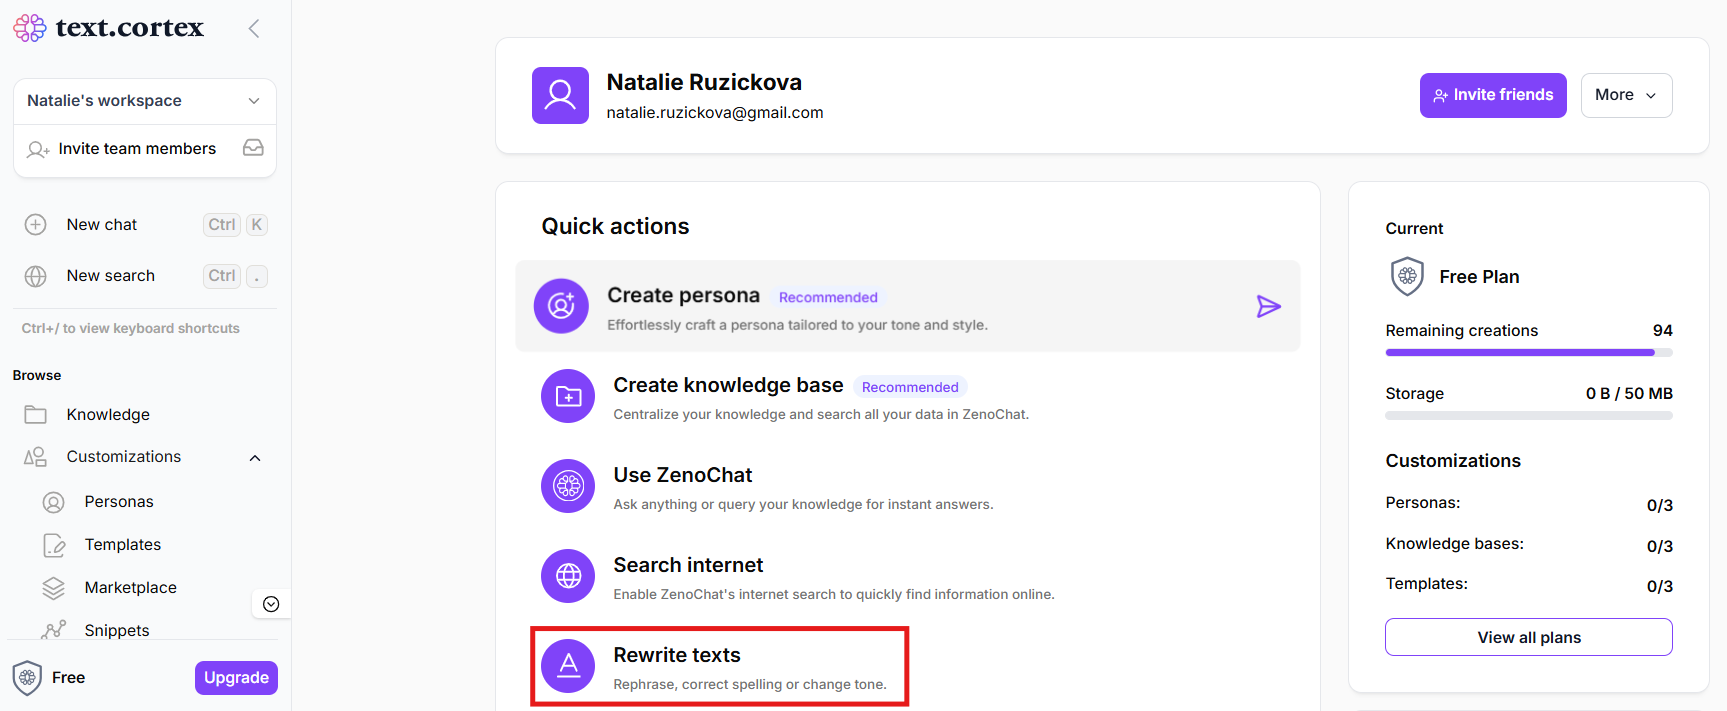
Task: Click the Free plan shield icon in sidebar
Action: pos(28,678)
